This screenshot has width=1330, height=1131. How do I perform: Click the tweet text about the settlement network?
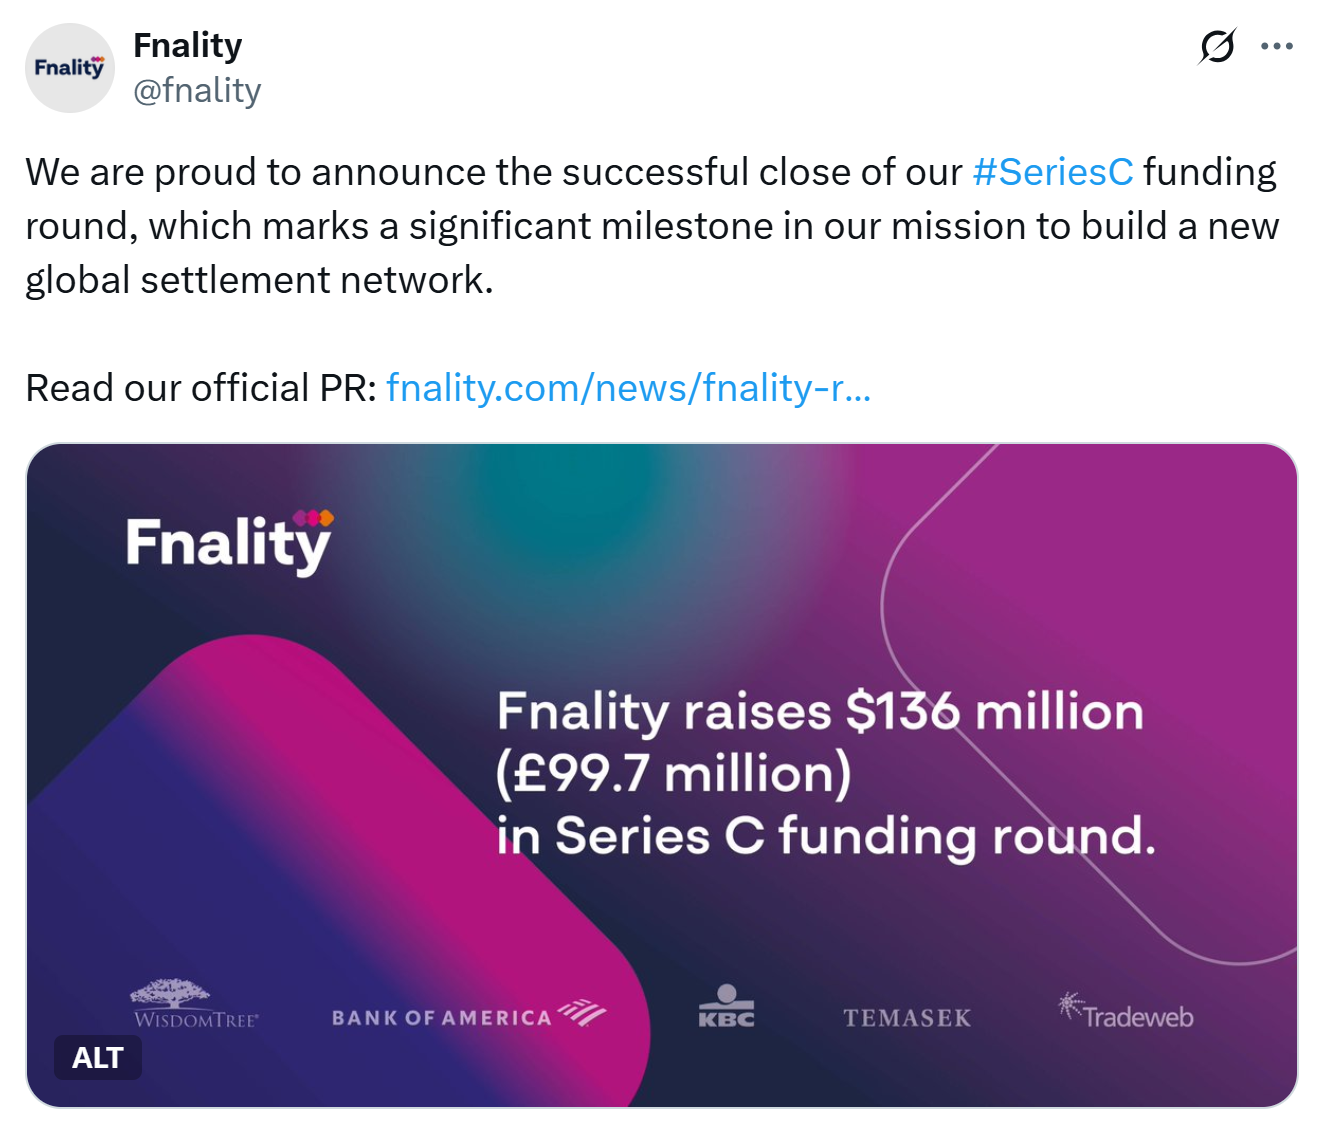point(650,226)
